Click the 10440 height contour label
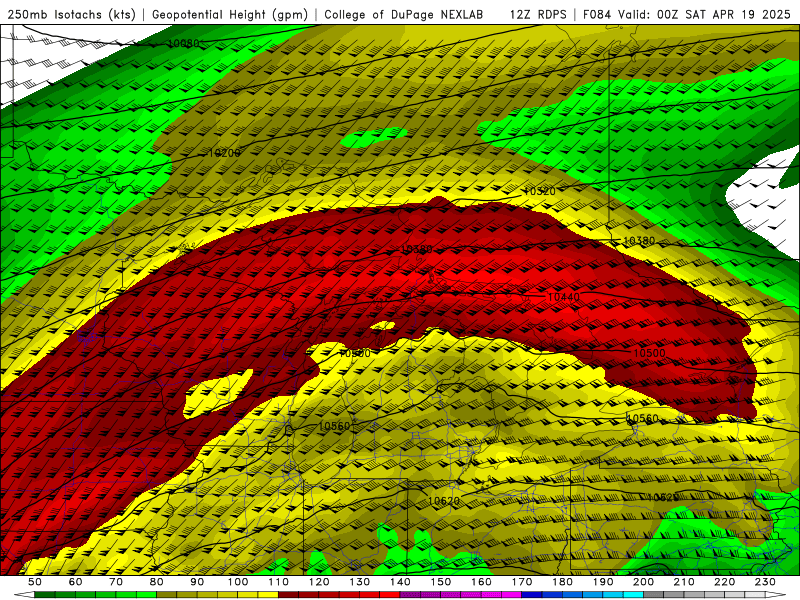The width and height of the screenshot is (800, 600). pyautogui.click(x=563, y=297)
